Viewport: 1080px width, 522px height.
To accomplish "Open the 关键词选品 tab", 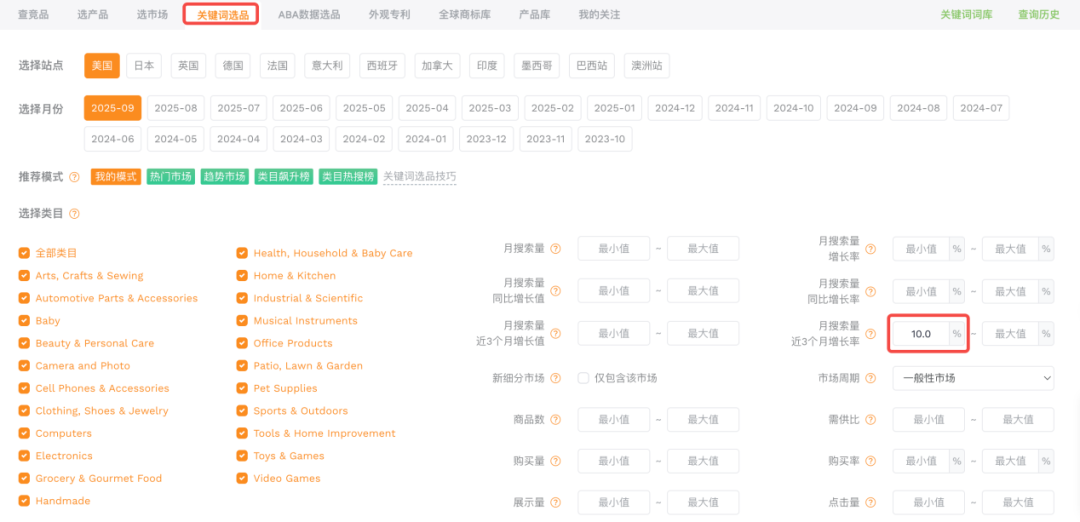I will click(222, 14).
